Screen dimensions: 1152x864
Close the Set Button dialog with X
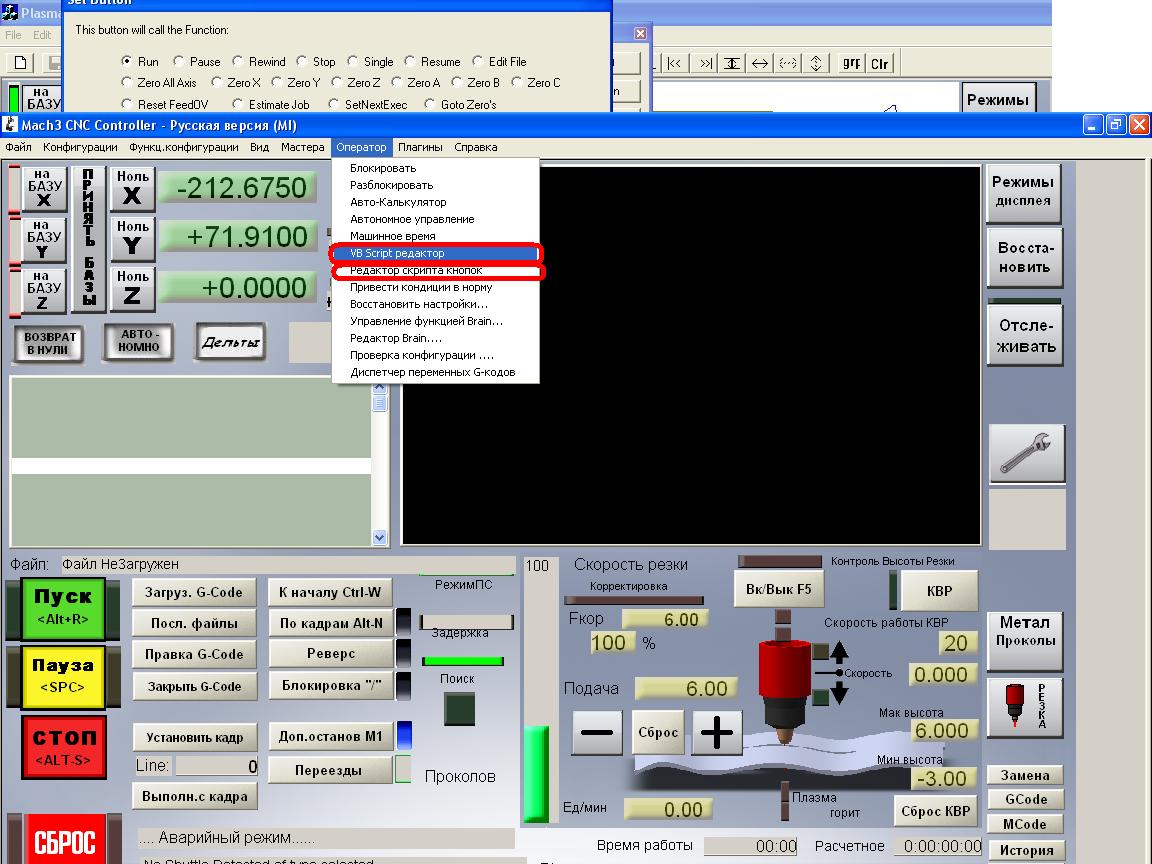pos(641,33)
